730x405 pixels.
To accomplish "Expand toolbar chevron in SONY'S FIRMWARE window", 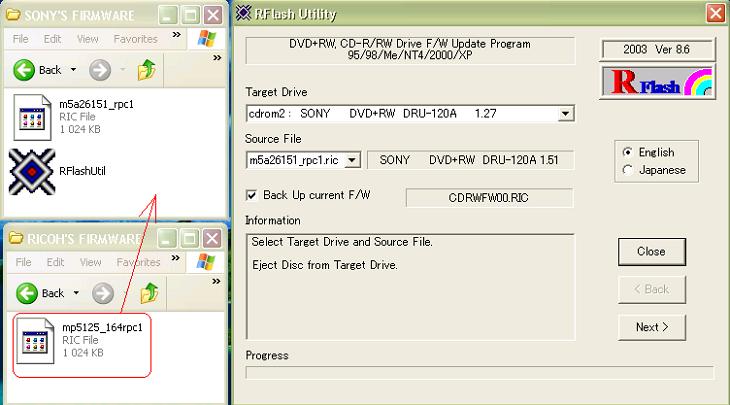I will pyautogui.click(x=217, y=58).
